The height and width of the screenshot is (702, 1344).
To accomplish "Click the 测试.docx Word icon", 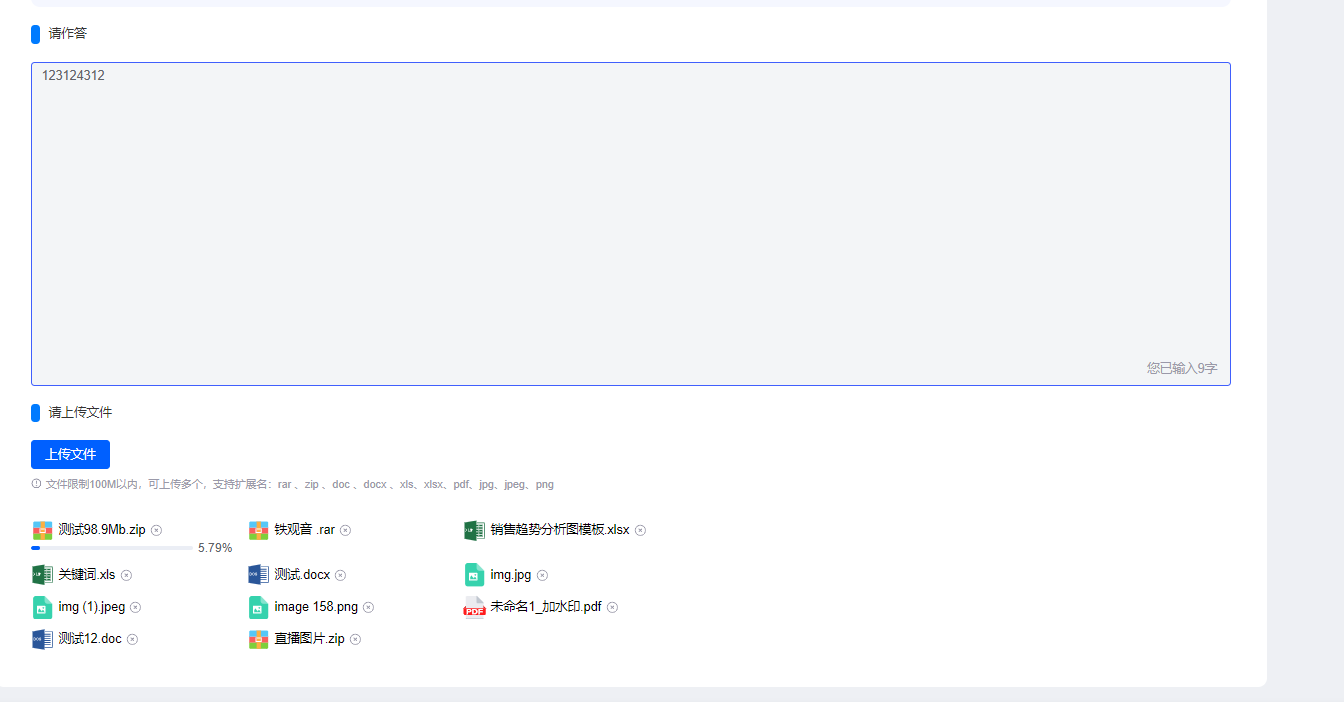I will [259, 575].
